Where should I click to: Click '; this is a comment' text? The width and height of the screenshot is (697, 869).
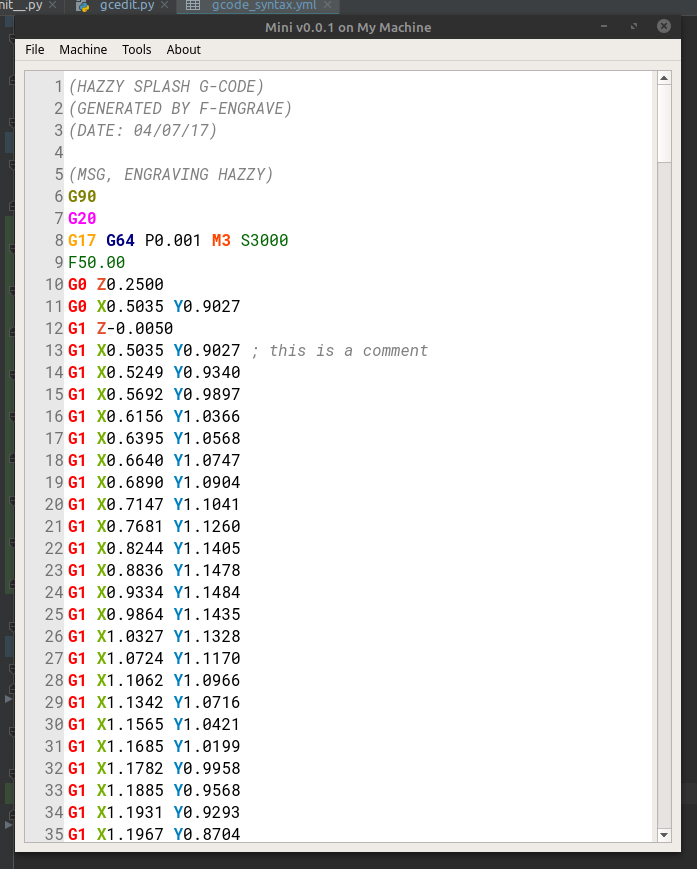[340, 351]
